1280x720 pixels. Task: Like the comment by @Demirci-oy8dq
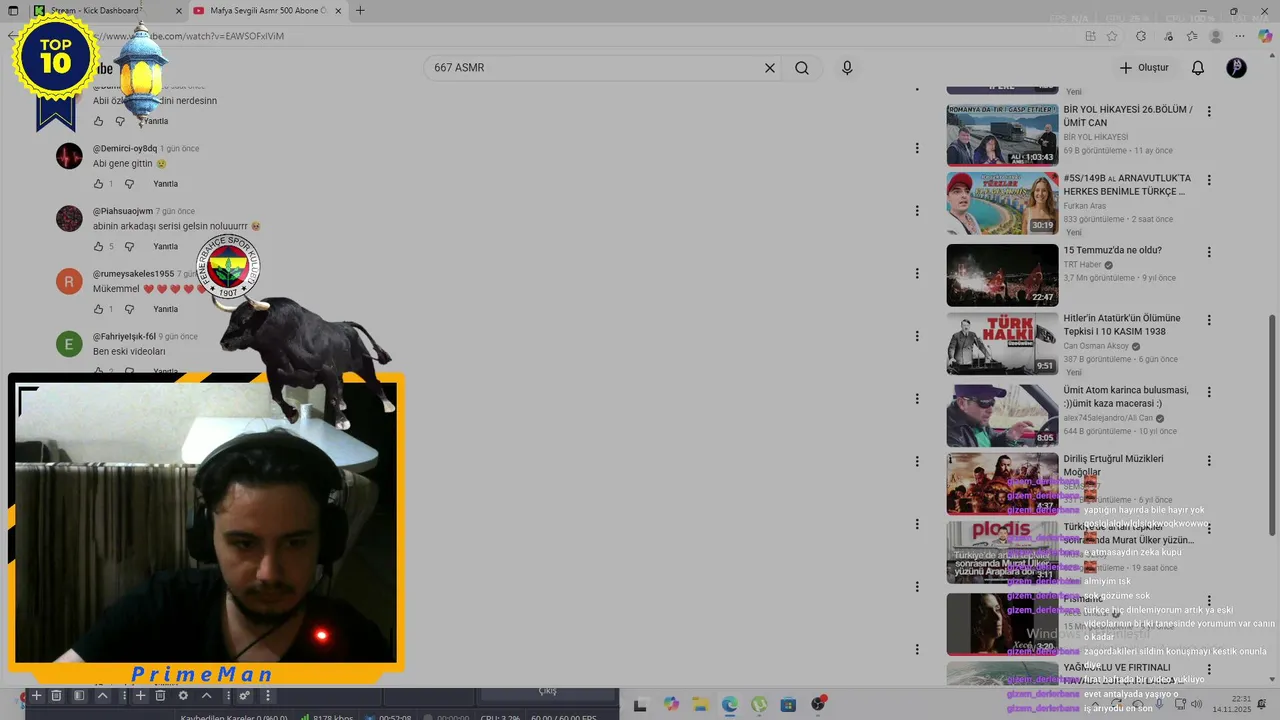click(98, 184)
